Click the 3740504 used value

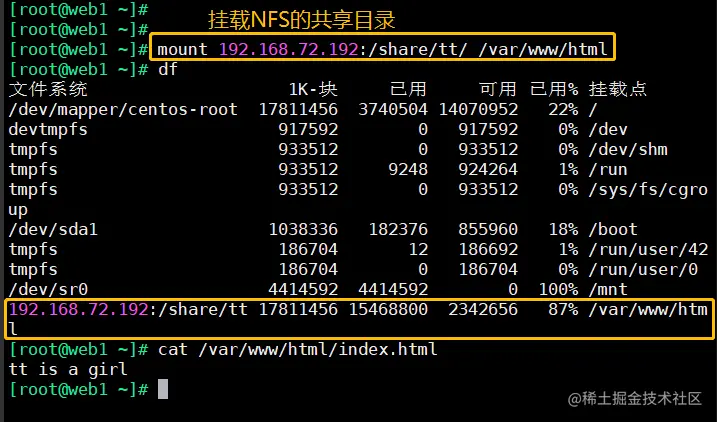point(393,110)
